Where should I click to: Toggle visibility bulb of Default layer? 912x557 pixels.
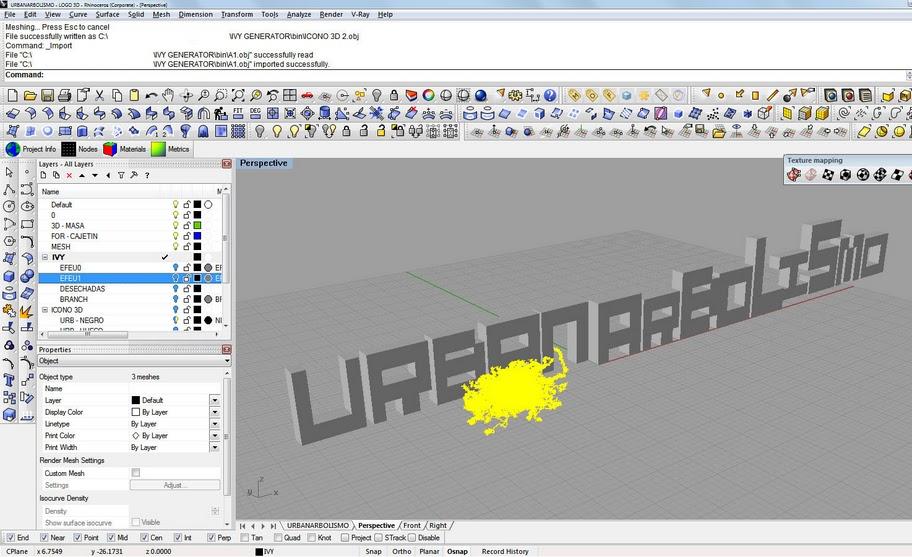point(175,205)
